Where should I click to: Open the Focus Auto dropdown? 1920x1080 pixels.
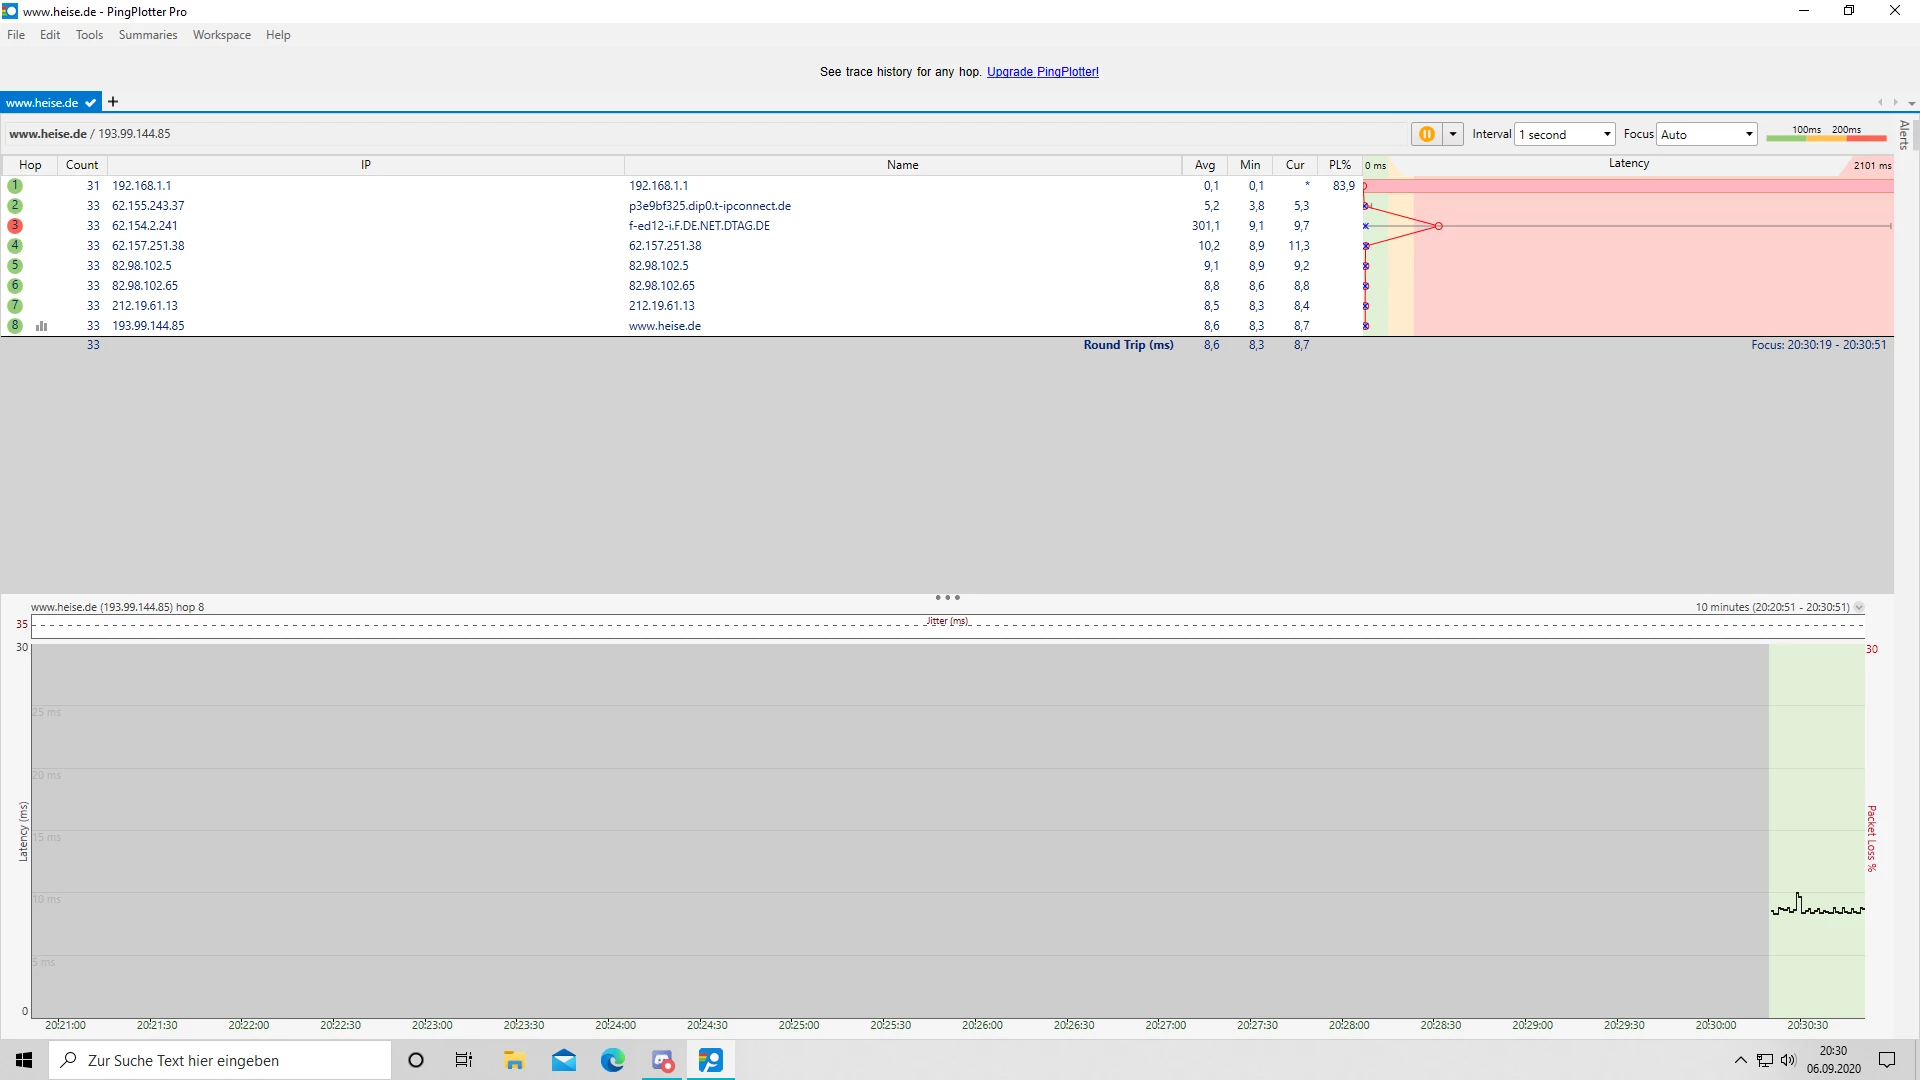coord(1707,134)
